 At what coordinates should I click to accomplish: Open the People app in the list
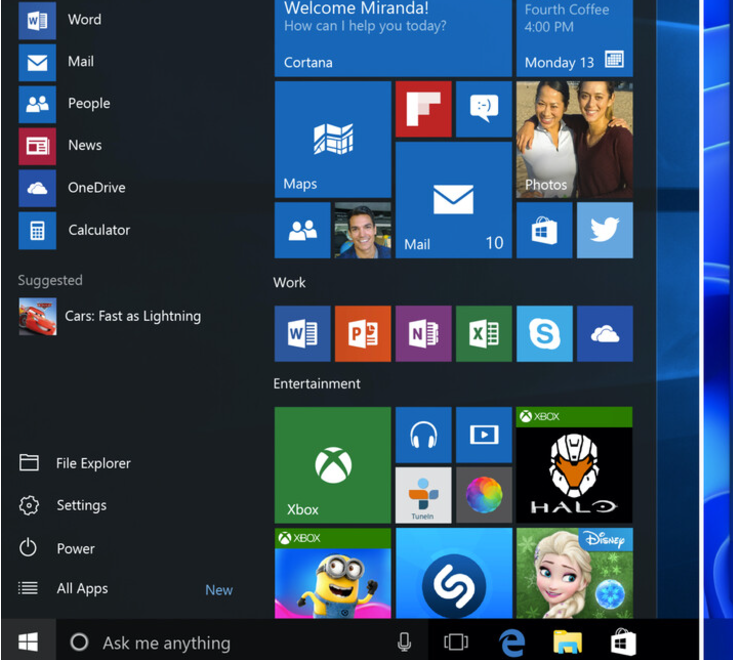(x=65, y=103)
